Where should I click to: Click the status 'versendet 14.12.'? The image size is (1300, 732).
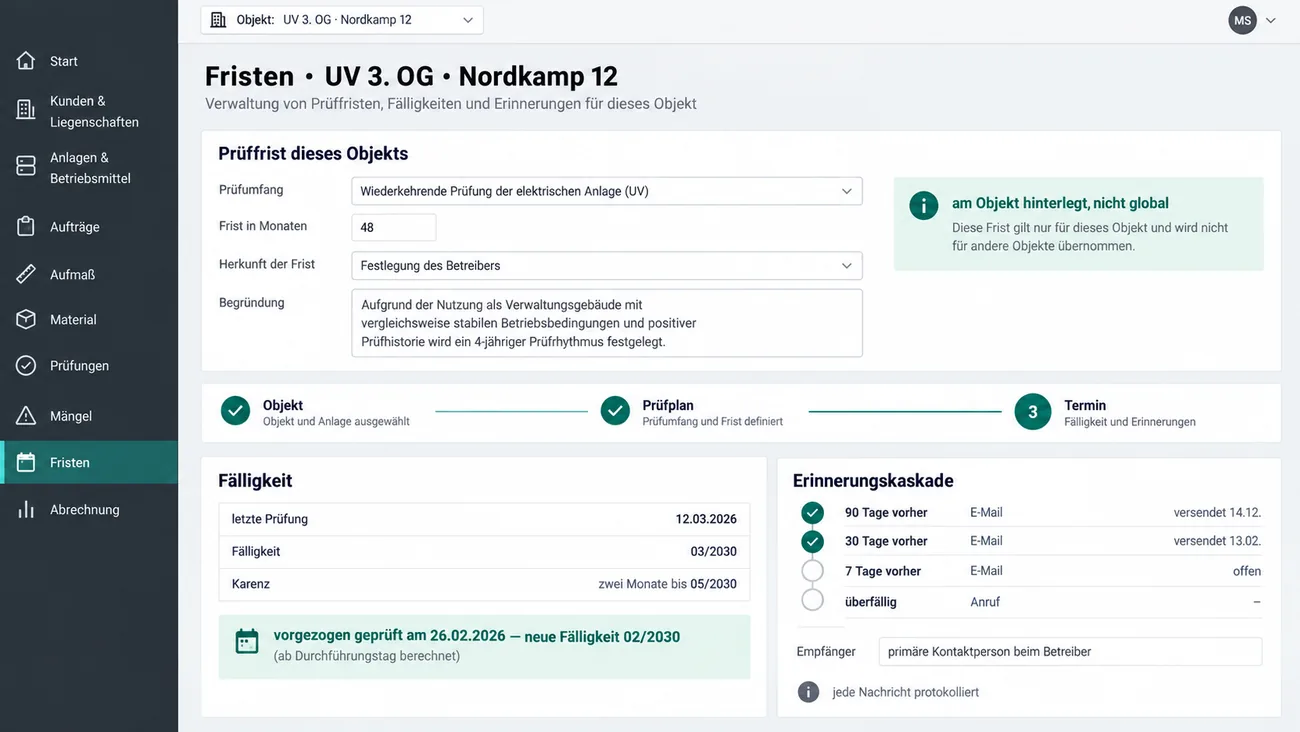click(1217, 512)
